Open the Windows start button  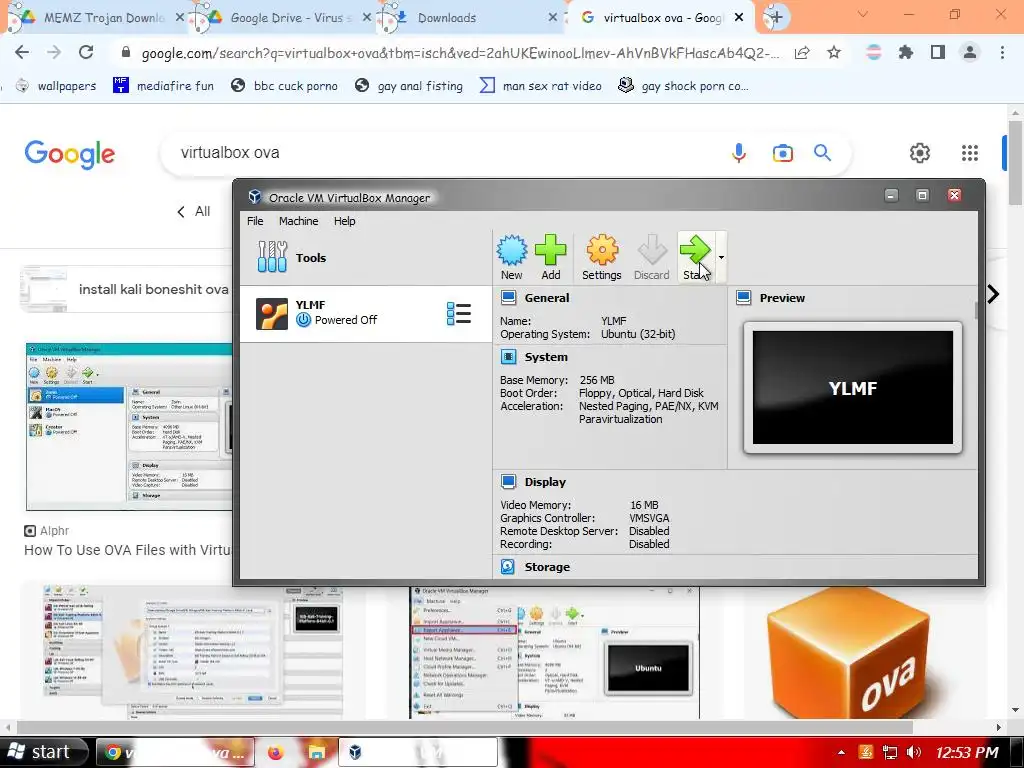(x=43, y=752)
